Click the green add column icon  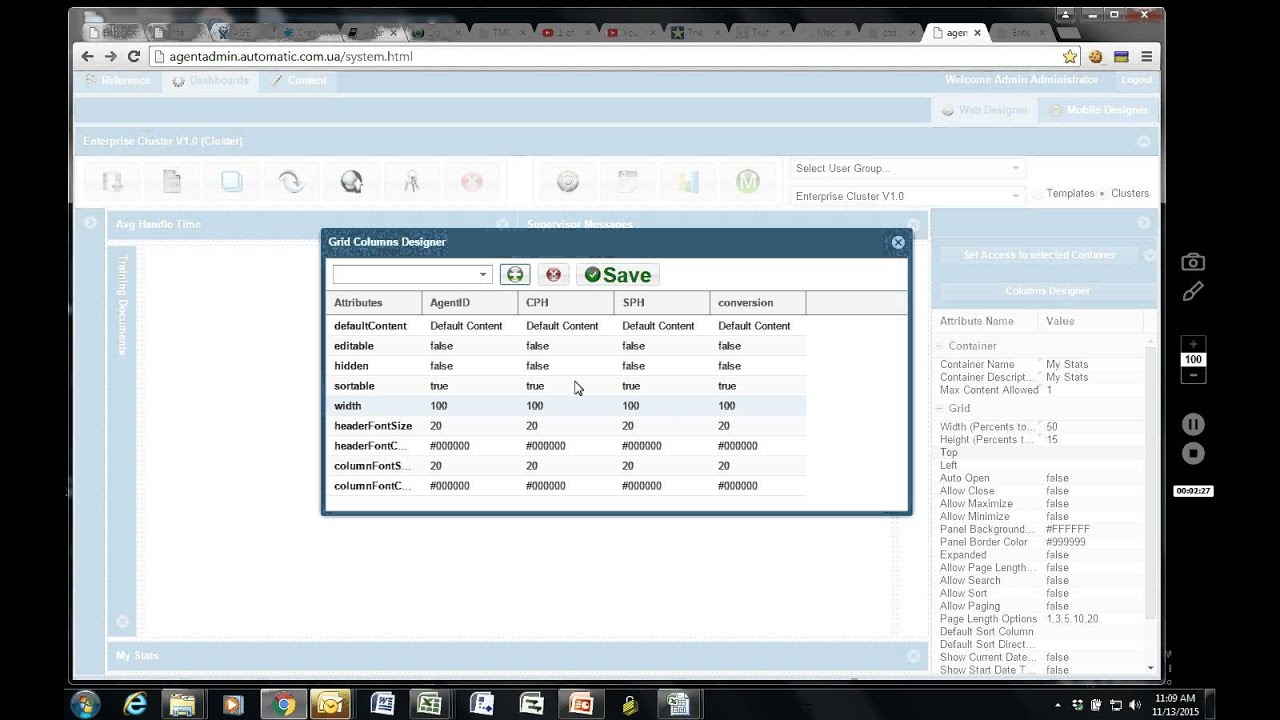pos(515,275)
